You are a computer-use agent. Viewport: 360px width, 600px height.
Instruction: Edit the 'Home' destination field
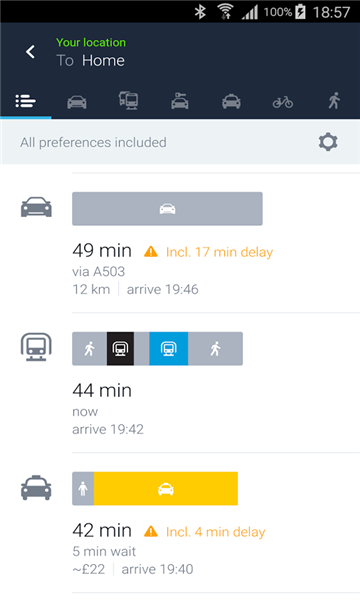103,60
